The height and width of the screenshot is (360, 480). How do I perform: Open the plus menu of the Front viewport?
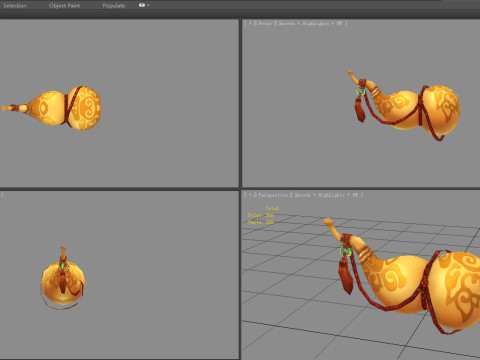(250, 23)
